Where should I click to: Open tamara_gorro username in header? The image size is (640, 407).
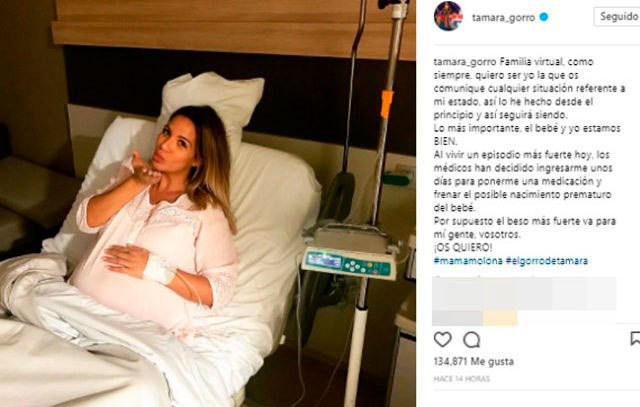coord(503,18)
